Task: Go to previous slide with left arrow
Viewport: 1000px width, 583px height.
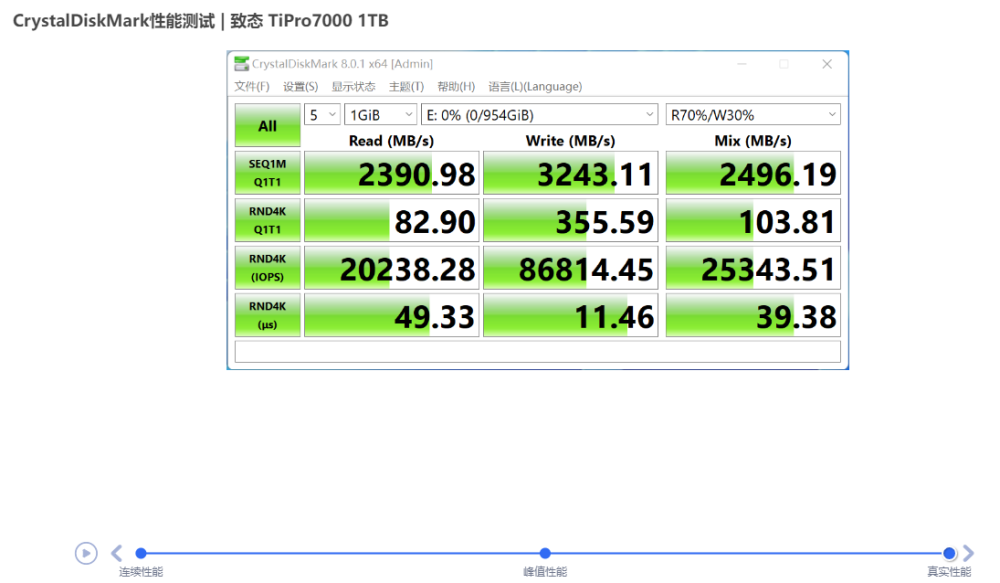Action: 116,553
